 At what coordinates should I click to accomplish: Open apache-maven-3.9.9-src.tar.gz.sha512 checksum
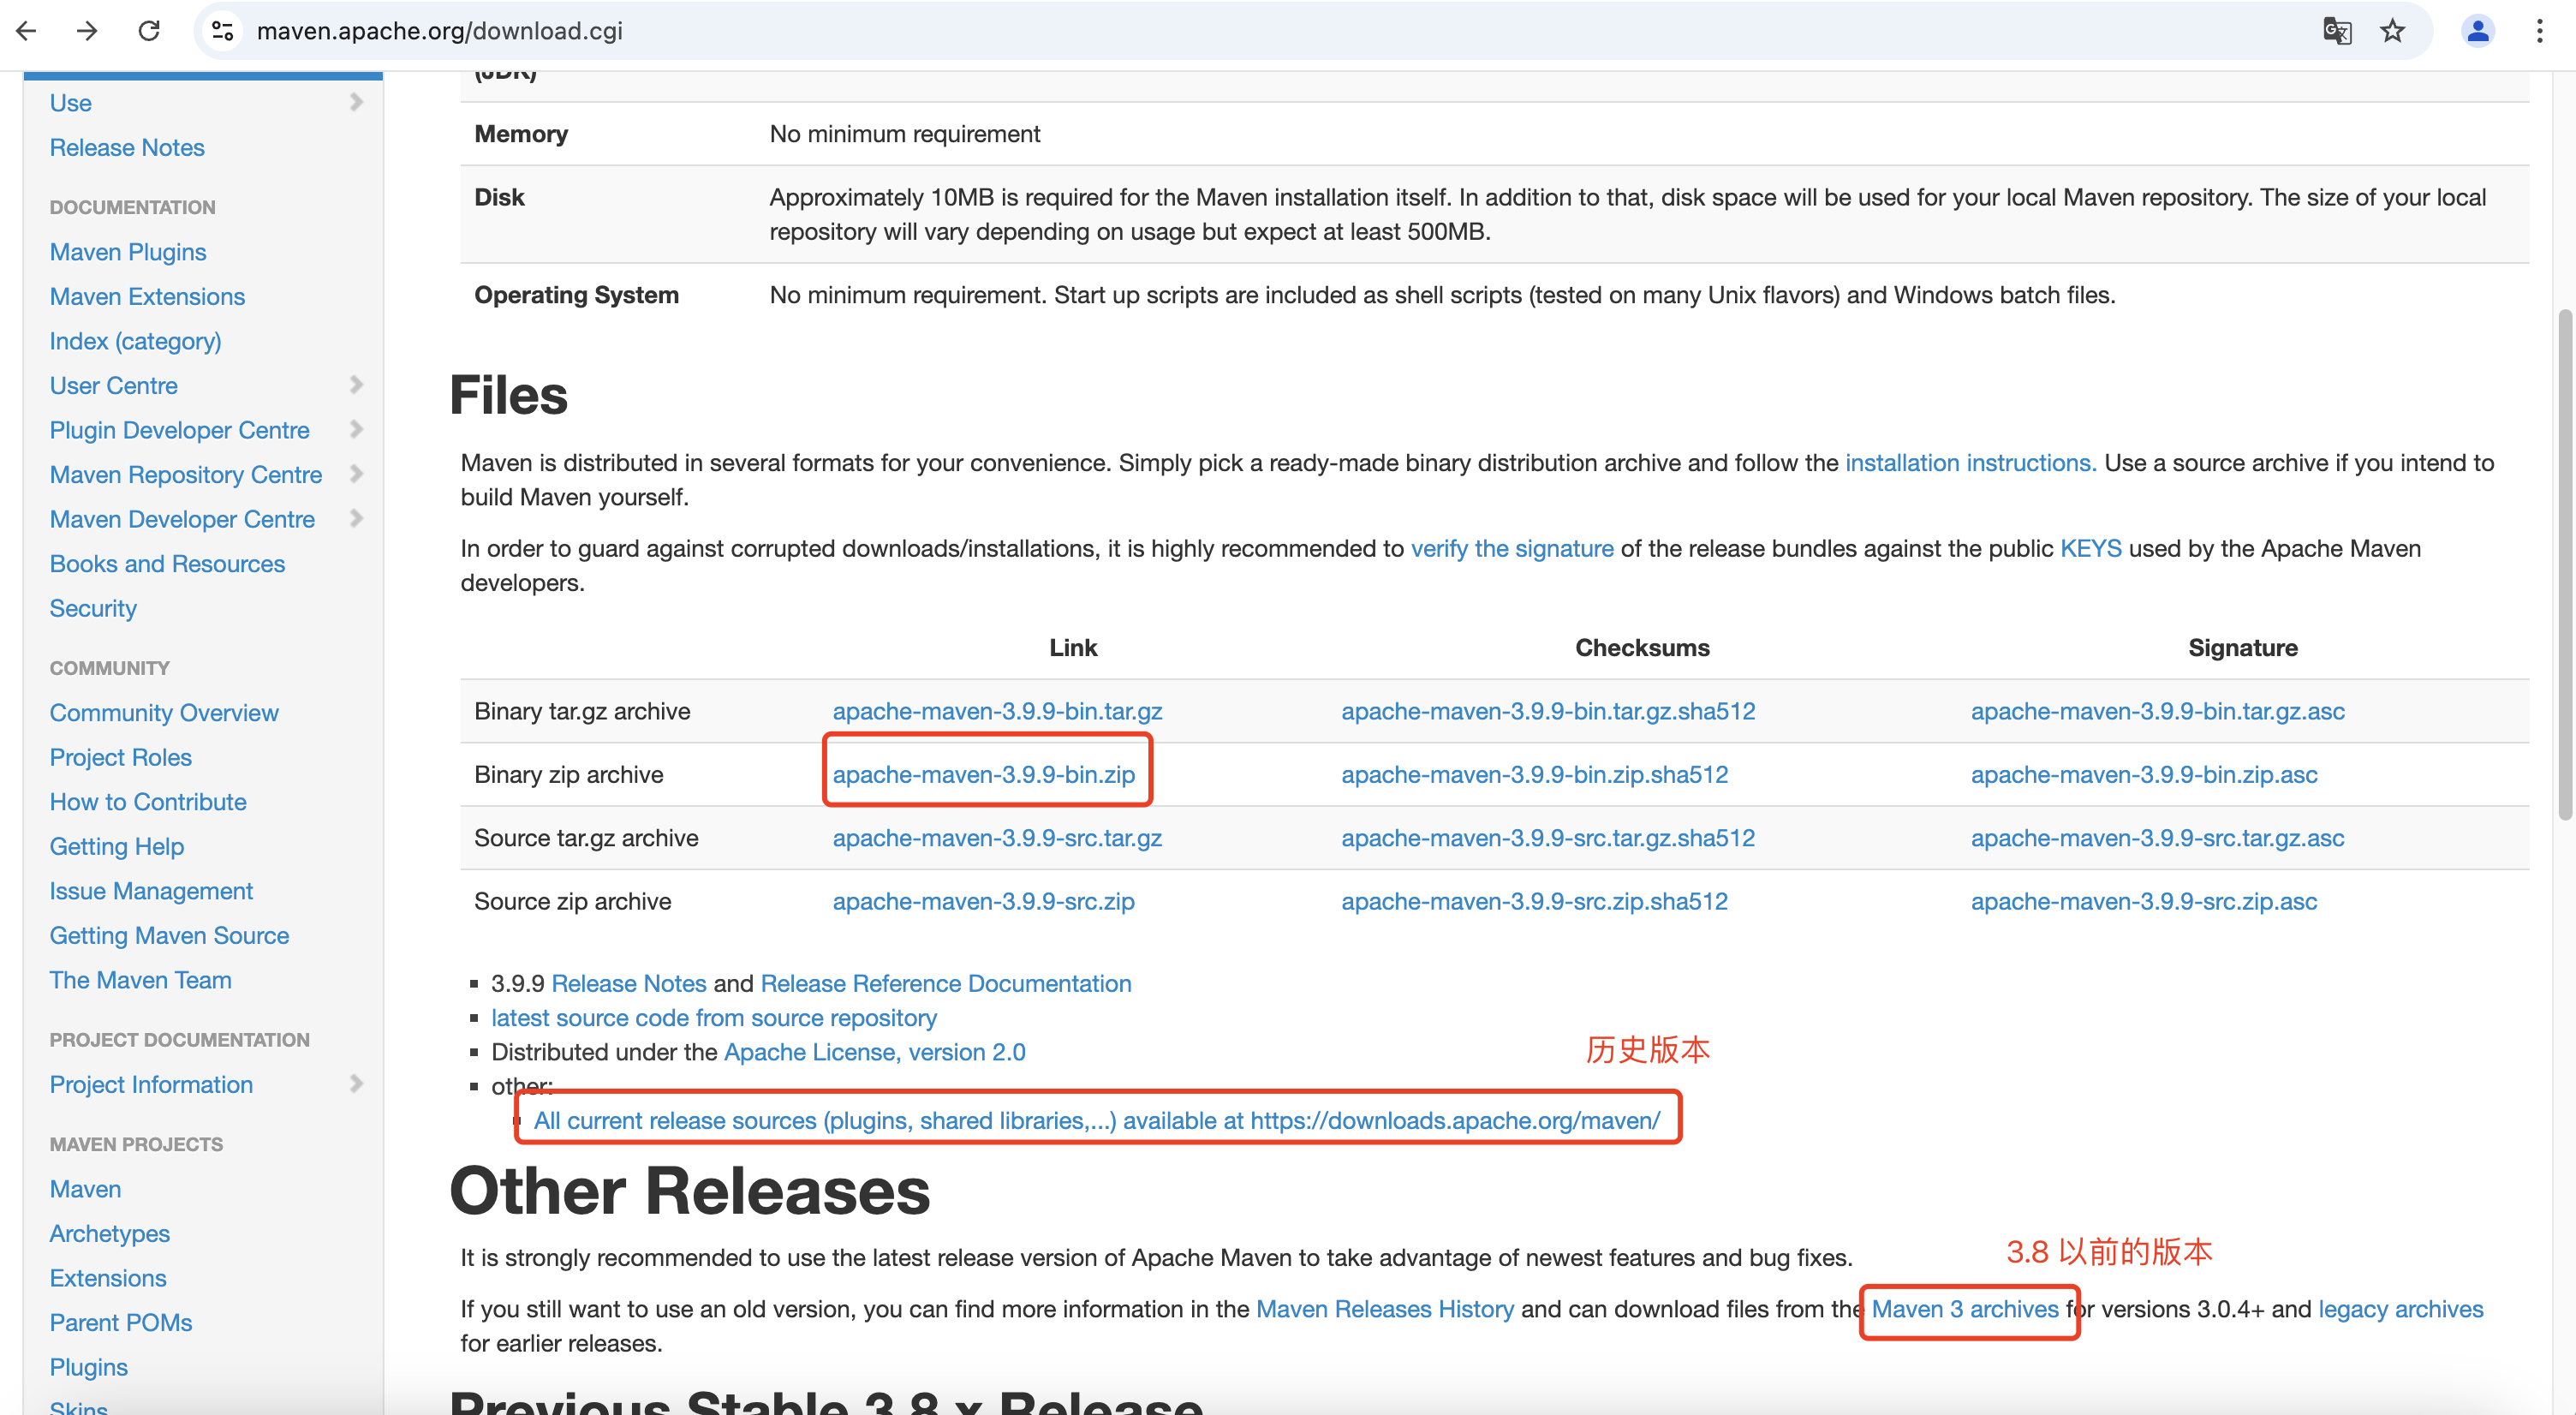[x=1548, y=838]
